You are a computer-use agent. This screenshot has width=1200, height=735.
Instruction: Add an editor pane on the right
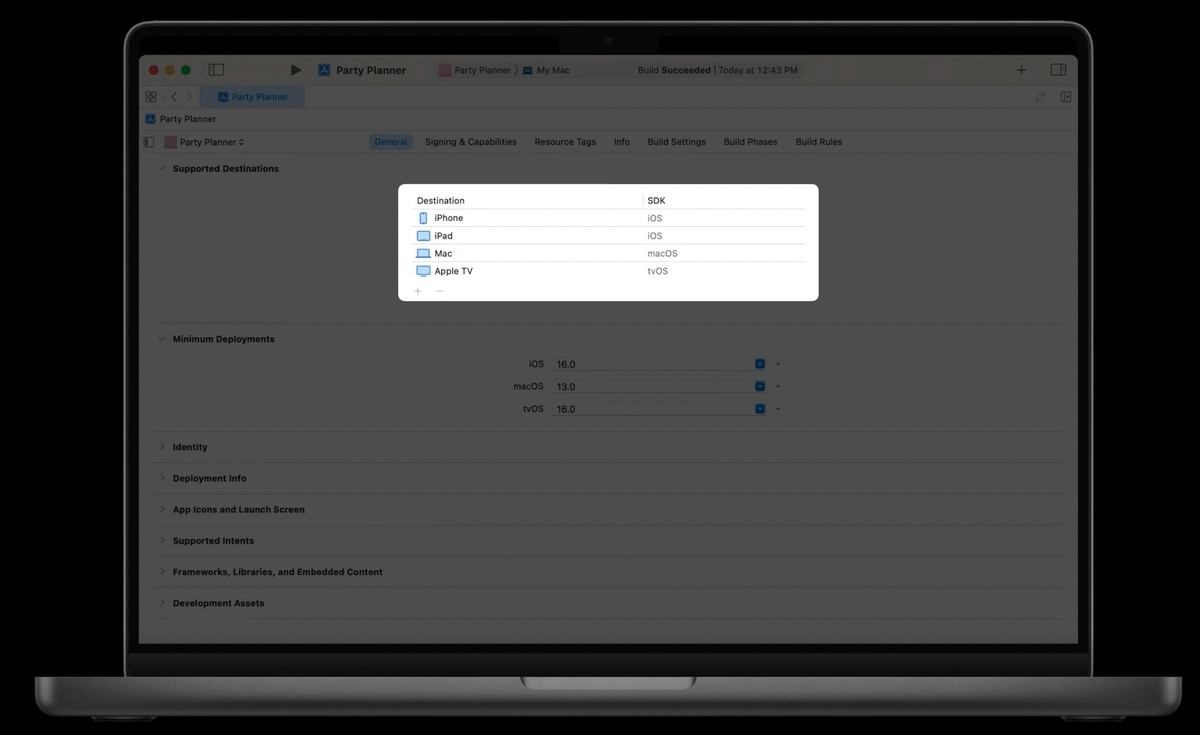click(x=1066, y=97)
